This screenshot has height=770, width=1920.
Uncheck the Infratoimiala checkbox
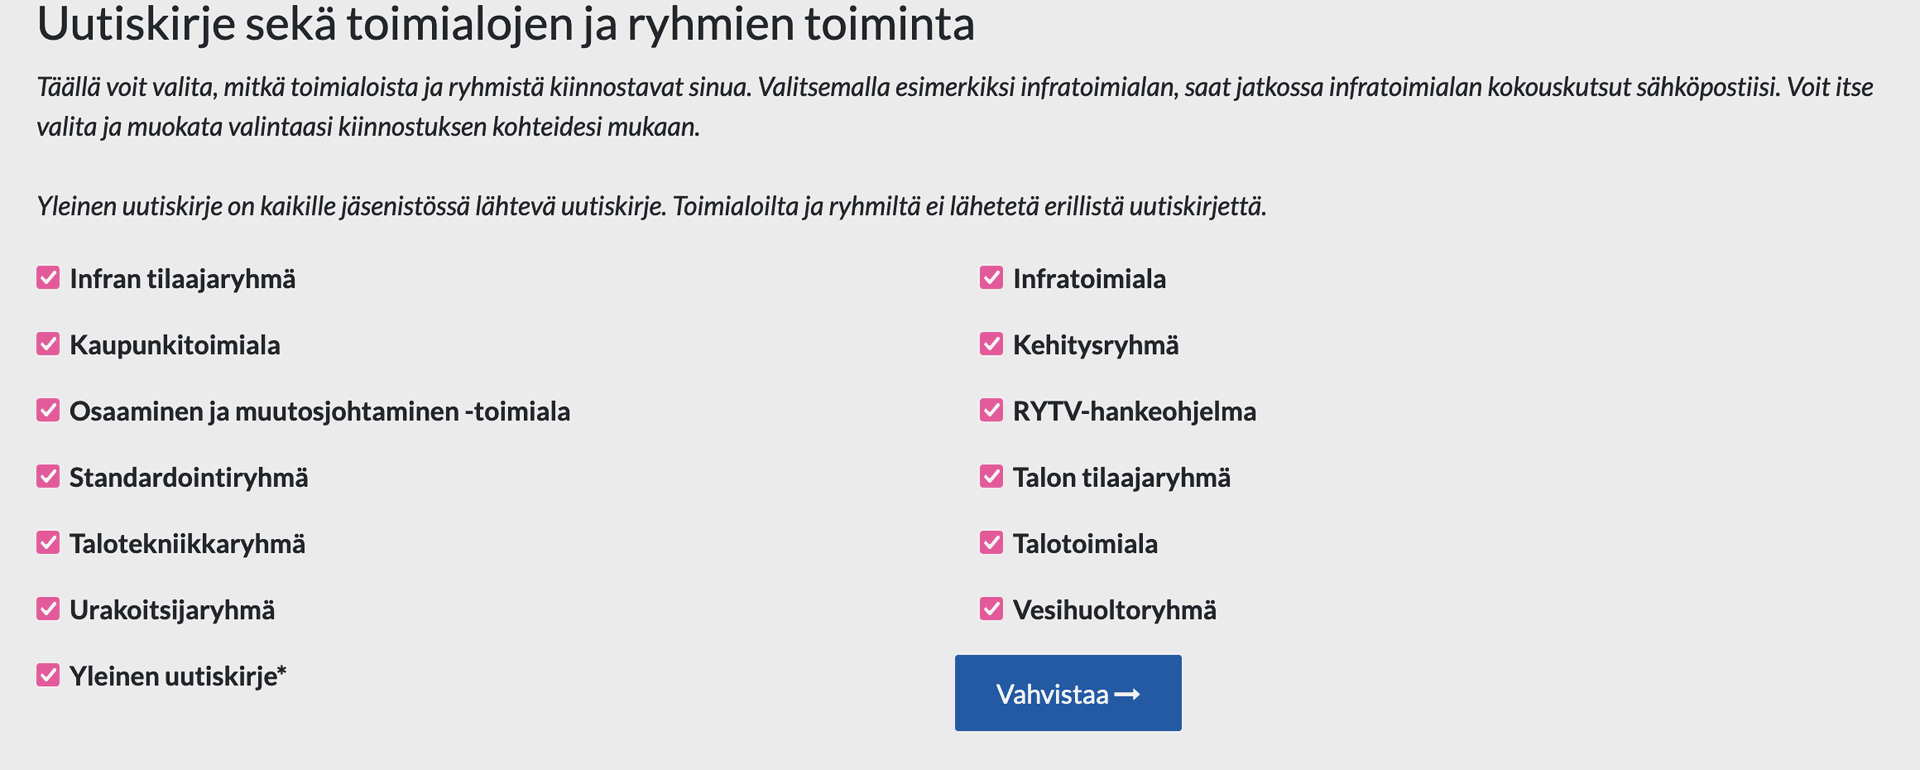pos(991,278)
